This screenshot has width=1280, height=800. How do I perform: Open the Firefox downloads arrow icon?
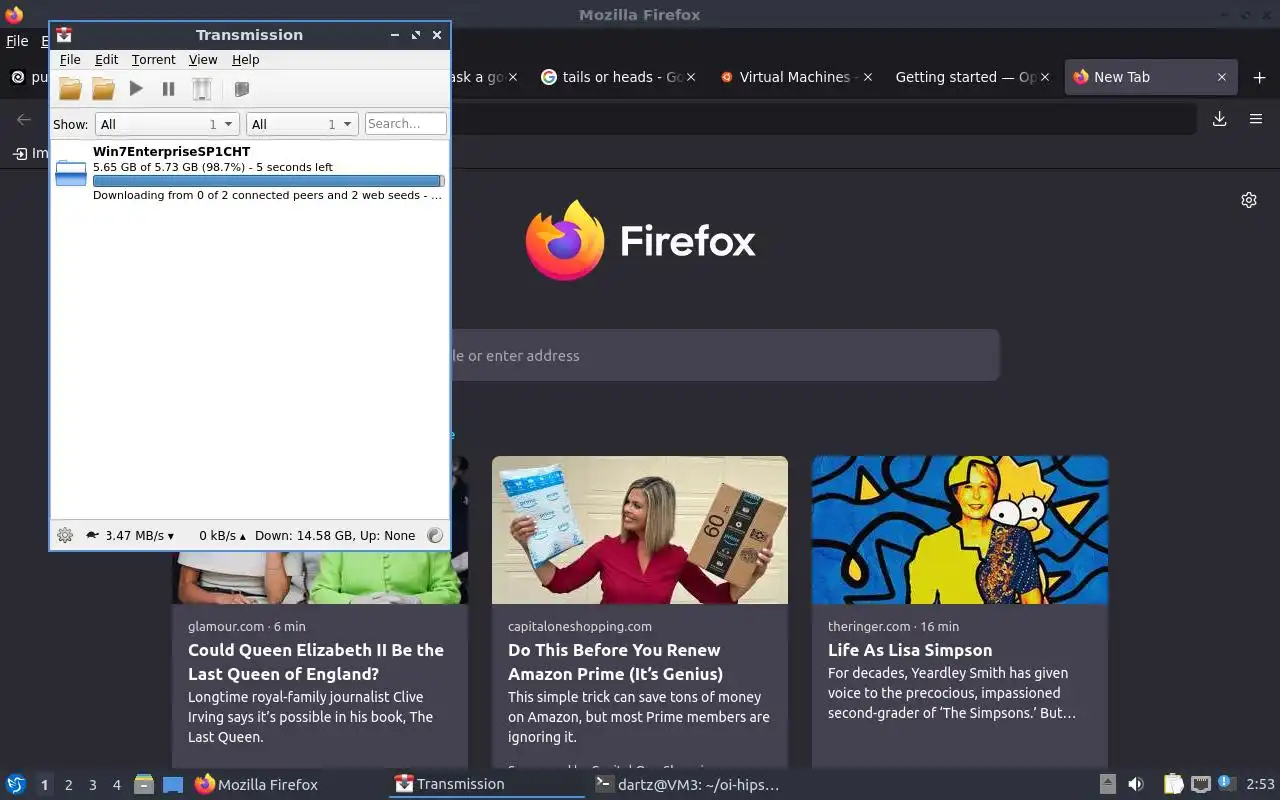(x=1219, y=119)
